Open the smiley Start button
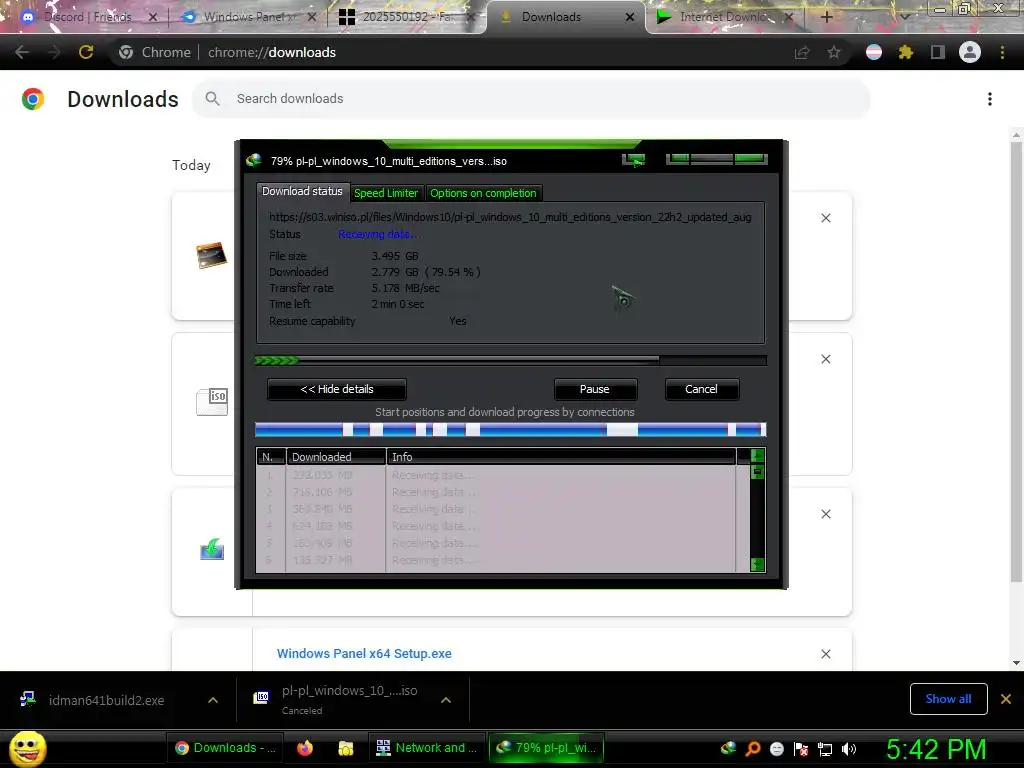This screenshot has height=768, width=1024. click(x=27, y=748)
